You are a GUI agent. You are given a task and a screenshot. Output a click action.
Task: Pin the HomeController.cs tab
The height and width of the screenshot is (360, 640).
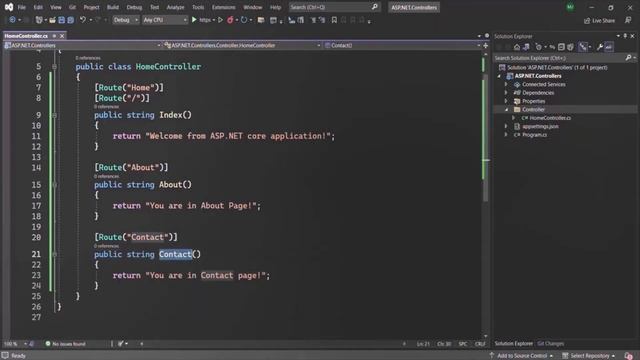[54, 36]
